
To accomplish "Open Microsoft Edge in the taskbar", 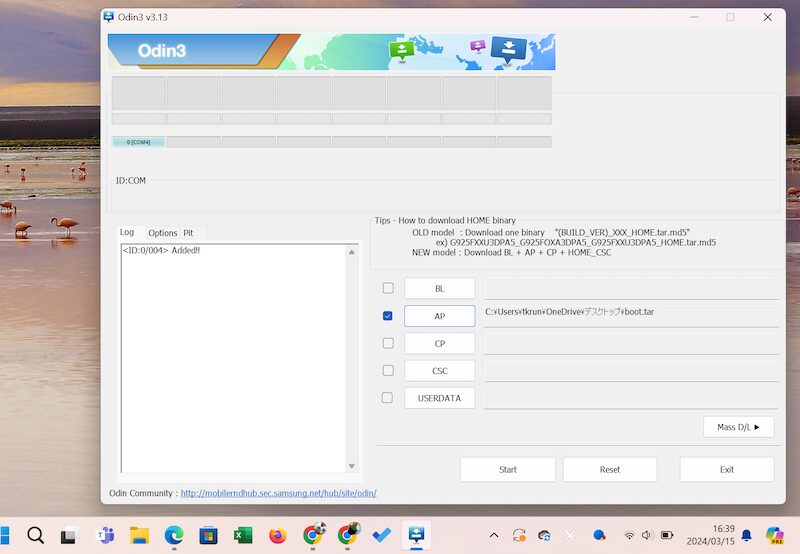I will 173,535.
